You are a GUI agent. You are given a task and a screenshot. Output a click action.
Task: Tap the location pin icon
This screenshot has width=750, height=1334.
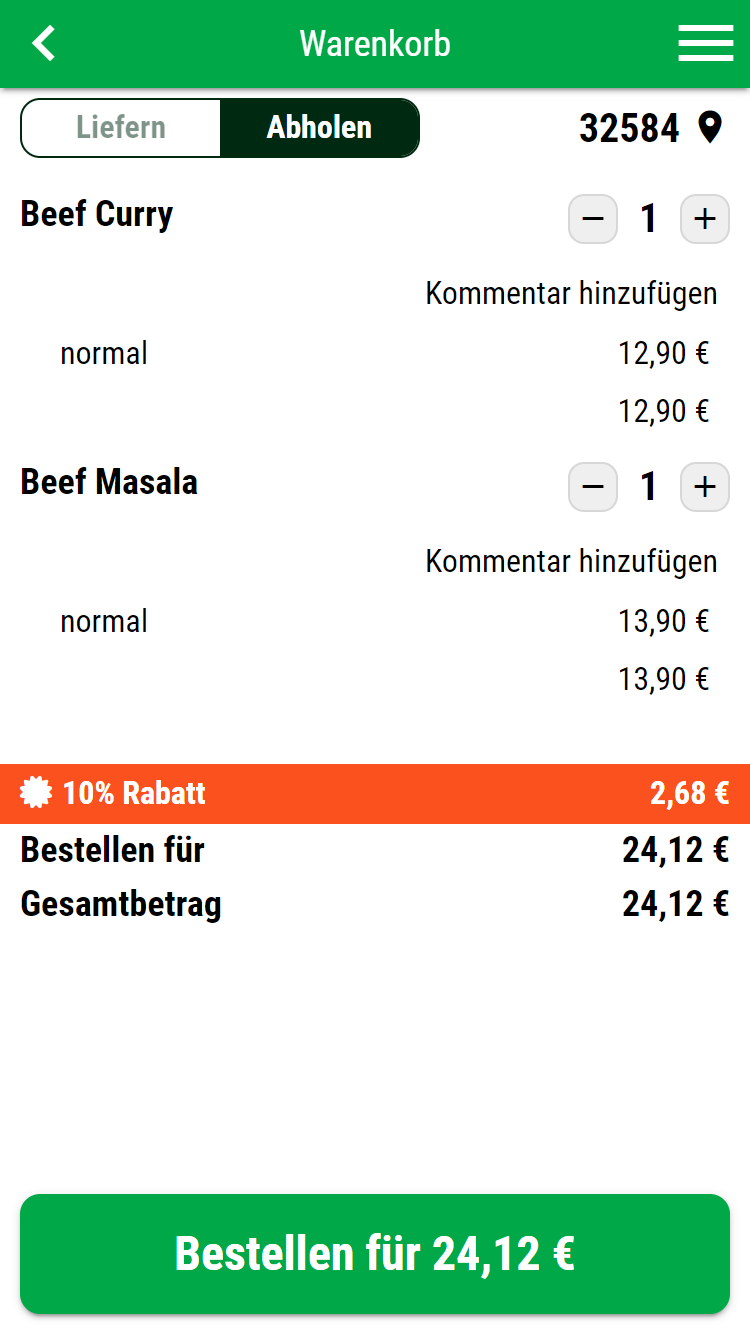coord(710,128)
